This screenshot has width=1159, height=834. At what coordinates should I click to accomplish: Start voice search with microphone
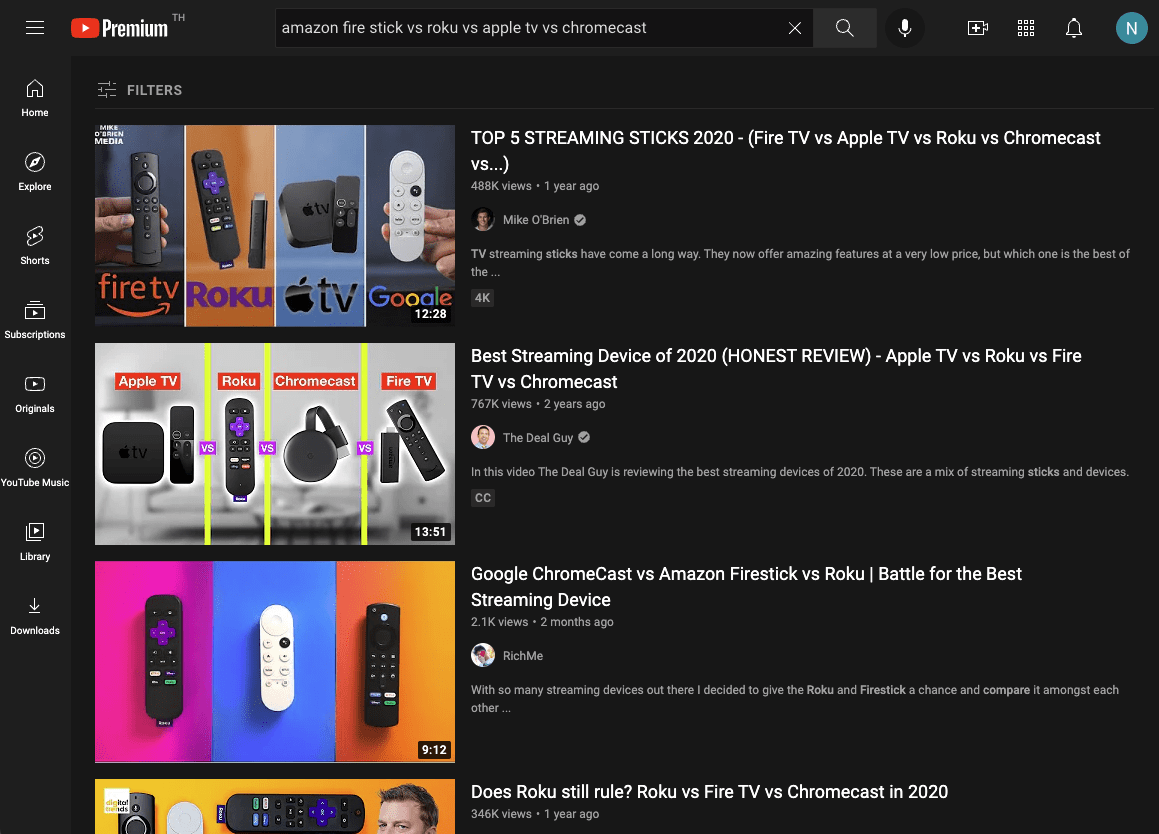905,28
